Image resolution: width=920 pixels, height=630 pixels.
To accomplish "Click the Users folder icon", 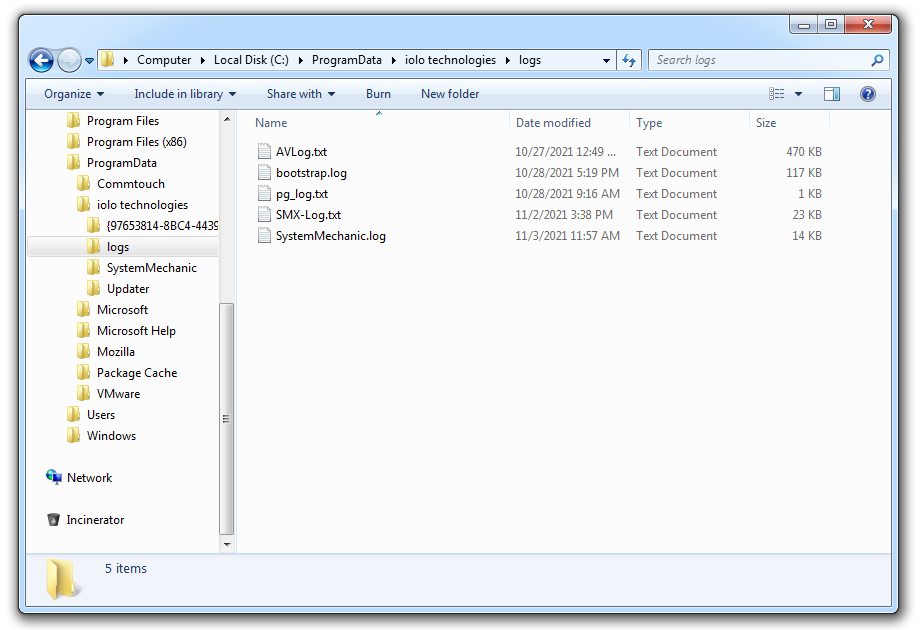I will [73, 415].
